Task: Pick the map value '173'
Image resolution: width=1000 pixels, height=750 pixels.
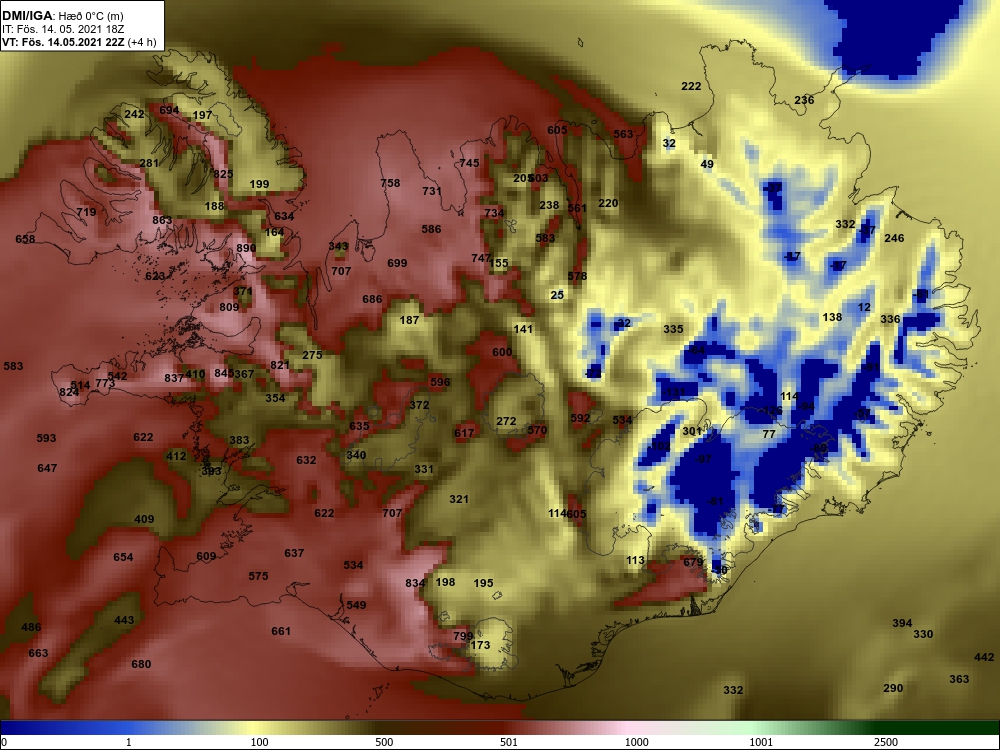Action: (x=480, y=645)
